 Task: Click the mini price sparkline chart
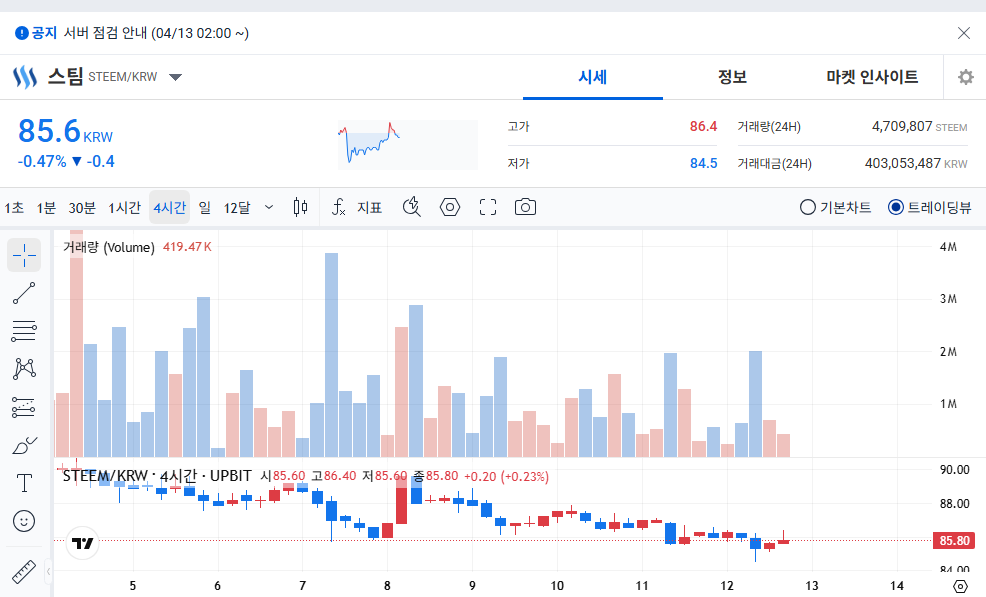(407, 145)
